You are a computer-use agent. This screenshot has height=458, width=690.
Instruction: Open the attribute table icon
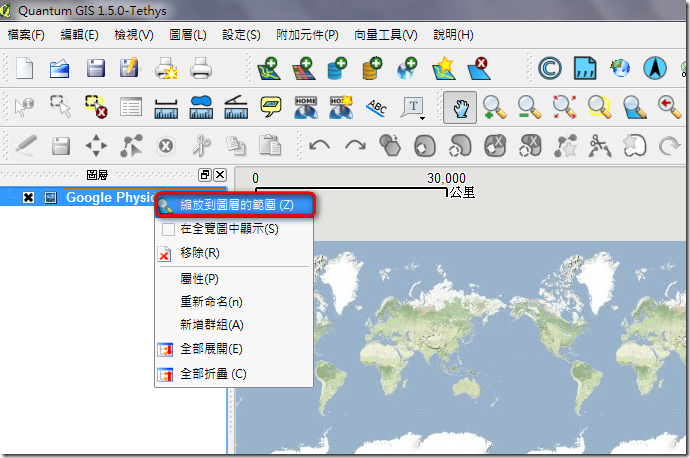click(x=131, y=107)
